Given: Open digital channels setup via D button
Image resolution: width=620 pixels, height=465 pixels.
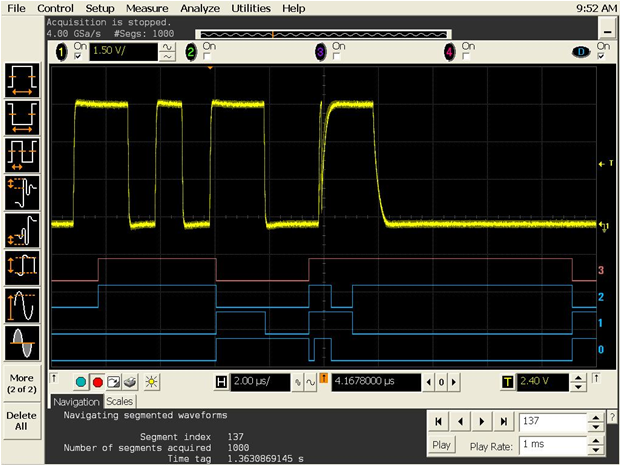Looking at the screenshot, I should (x=581, y=52).
